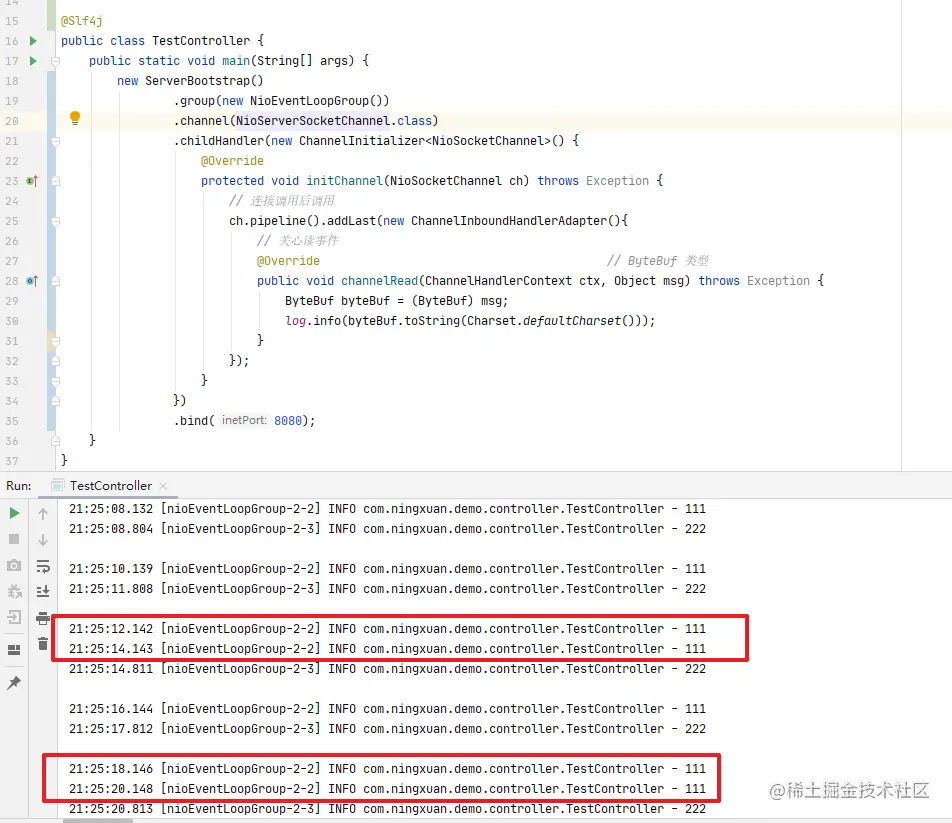Click 'ChannelInboundHandlerAdapter' in addLast call
Image resolution: width=952 pixels, height=823 pixels.
[509, 221]
